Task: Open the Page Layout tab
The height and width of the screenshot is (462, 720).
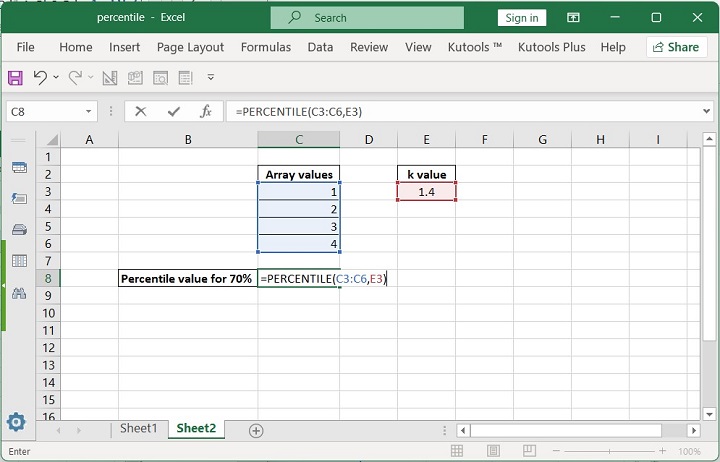Action: 190,47
